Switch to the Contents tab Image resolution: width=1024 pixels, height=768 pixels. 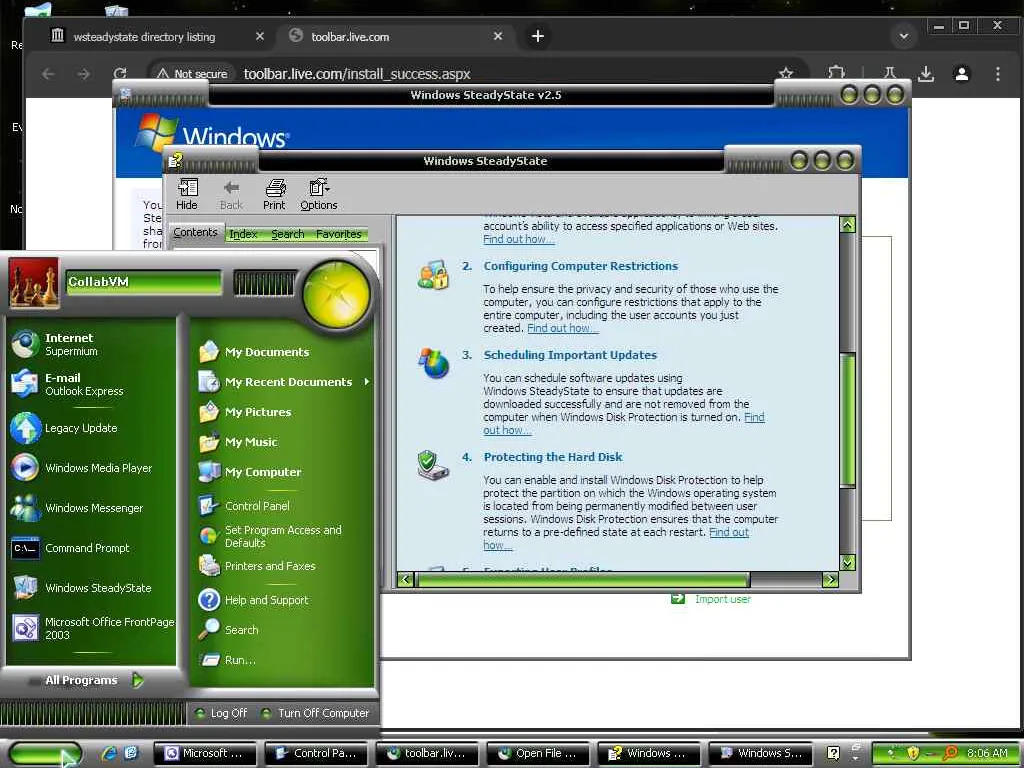point(195,232)
